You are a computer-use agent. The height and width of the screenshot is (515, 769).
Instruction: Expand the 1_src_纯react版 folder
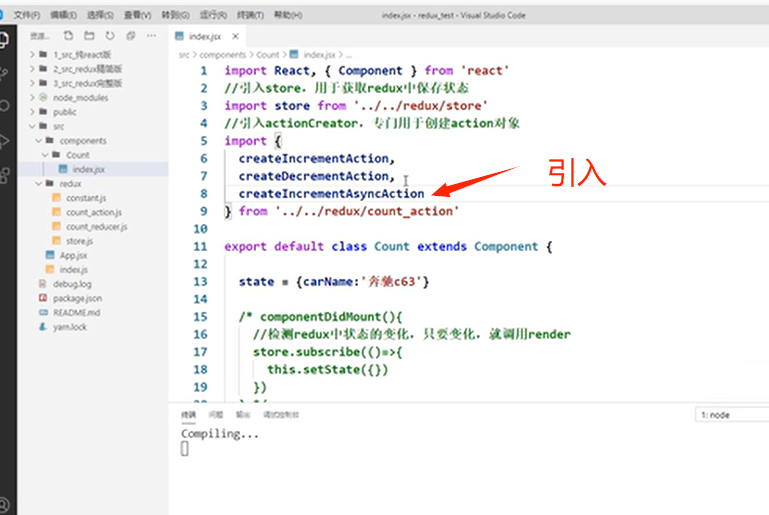coord(32,54)
